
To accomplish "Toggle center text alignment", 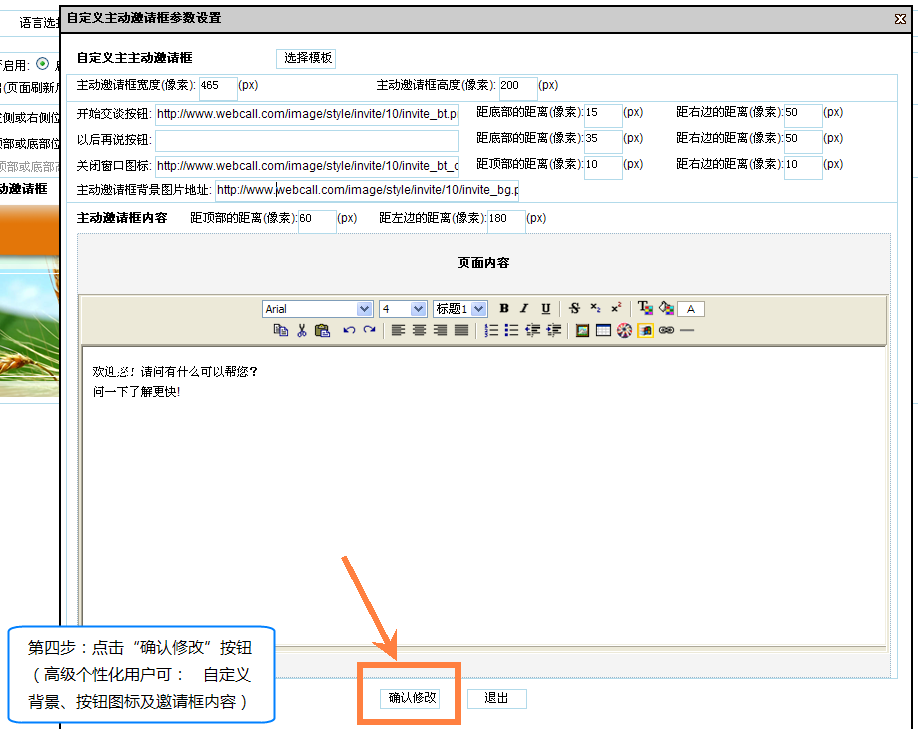I will click(x=420, y=331).
